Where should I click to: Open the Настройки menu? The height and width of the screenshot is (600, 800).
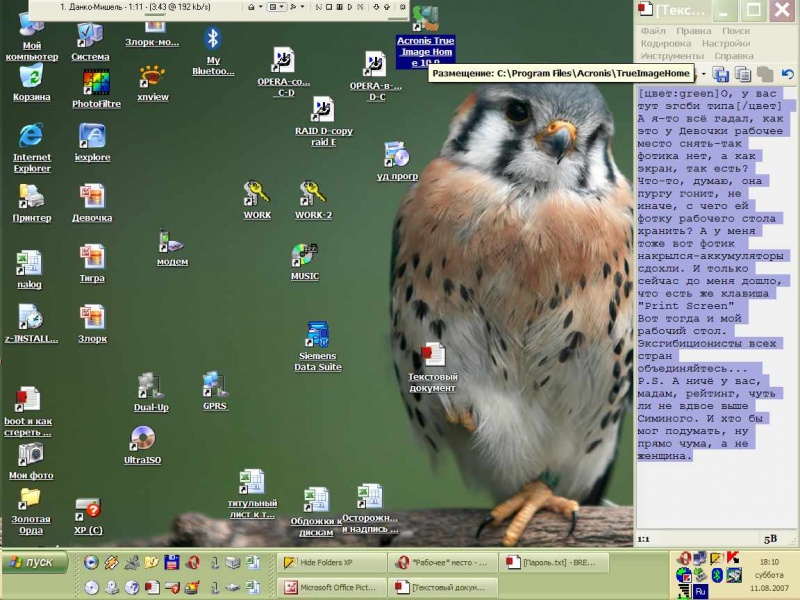pyautogui.click(x=725, y=43)
